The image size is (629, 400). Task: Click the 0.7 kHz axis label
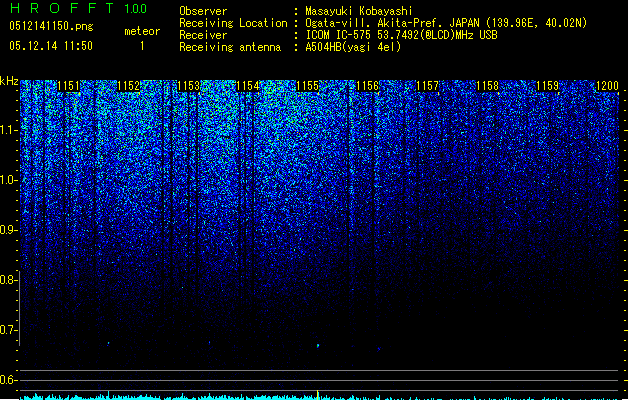click(9, 330)
